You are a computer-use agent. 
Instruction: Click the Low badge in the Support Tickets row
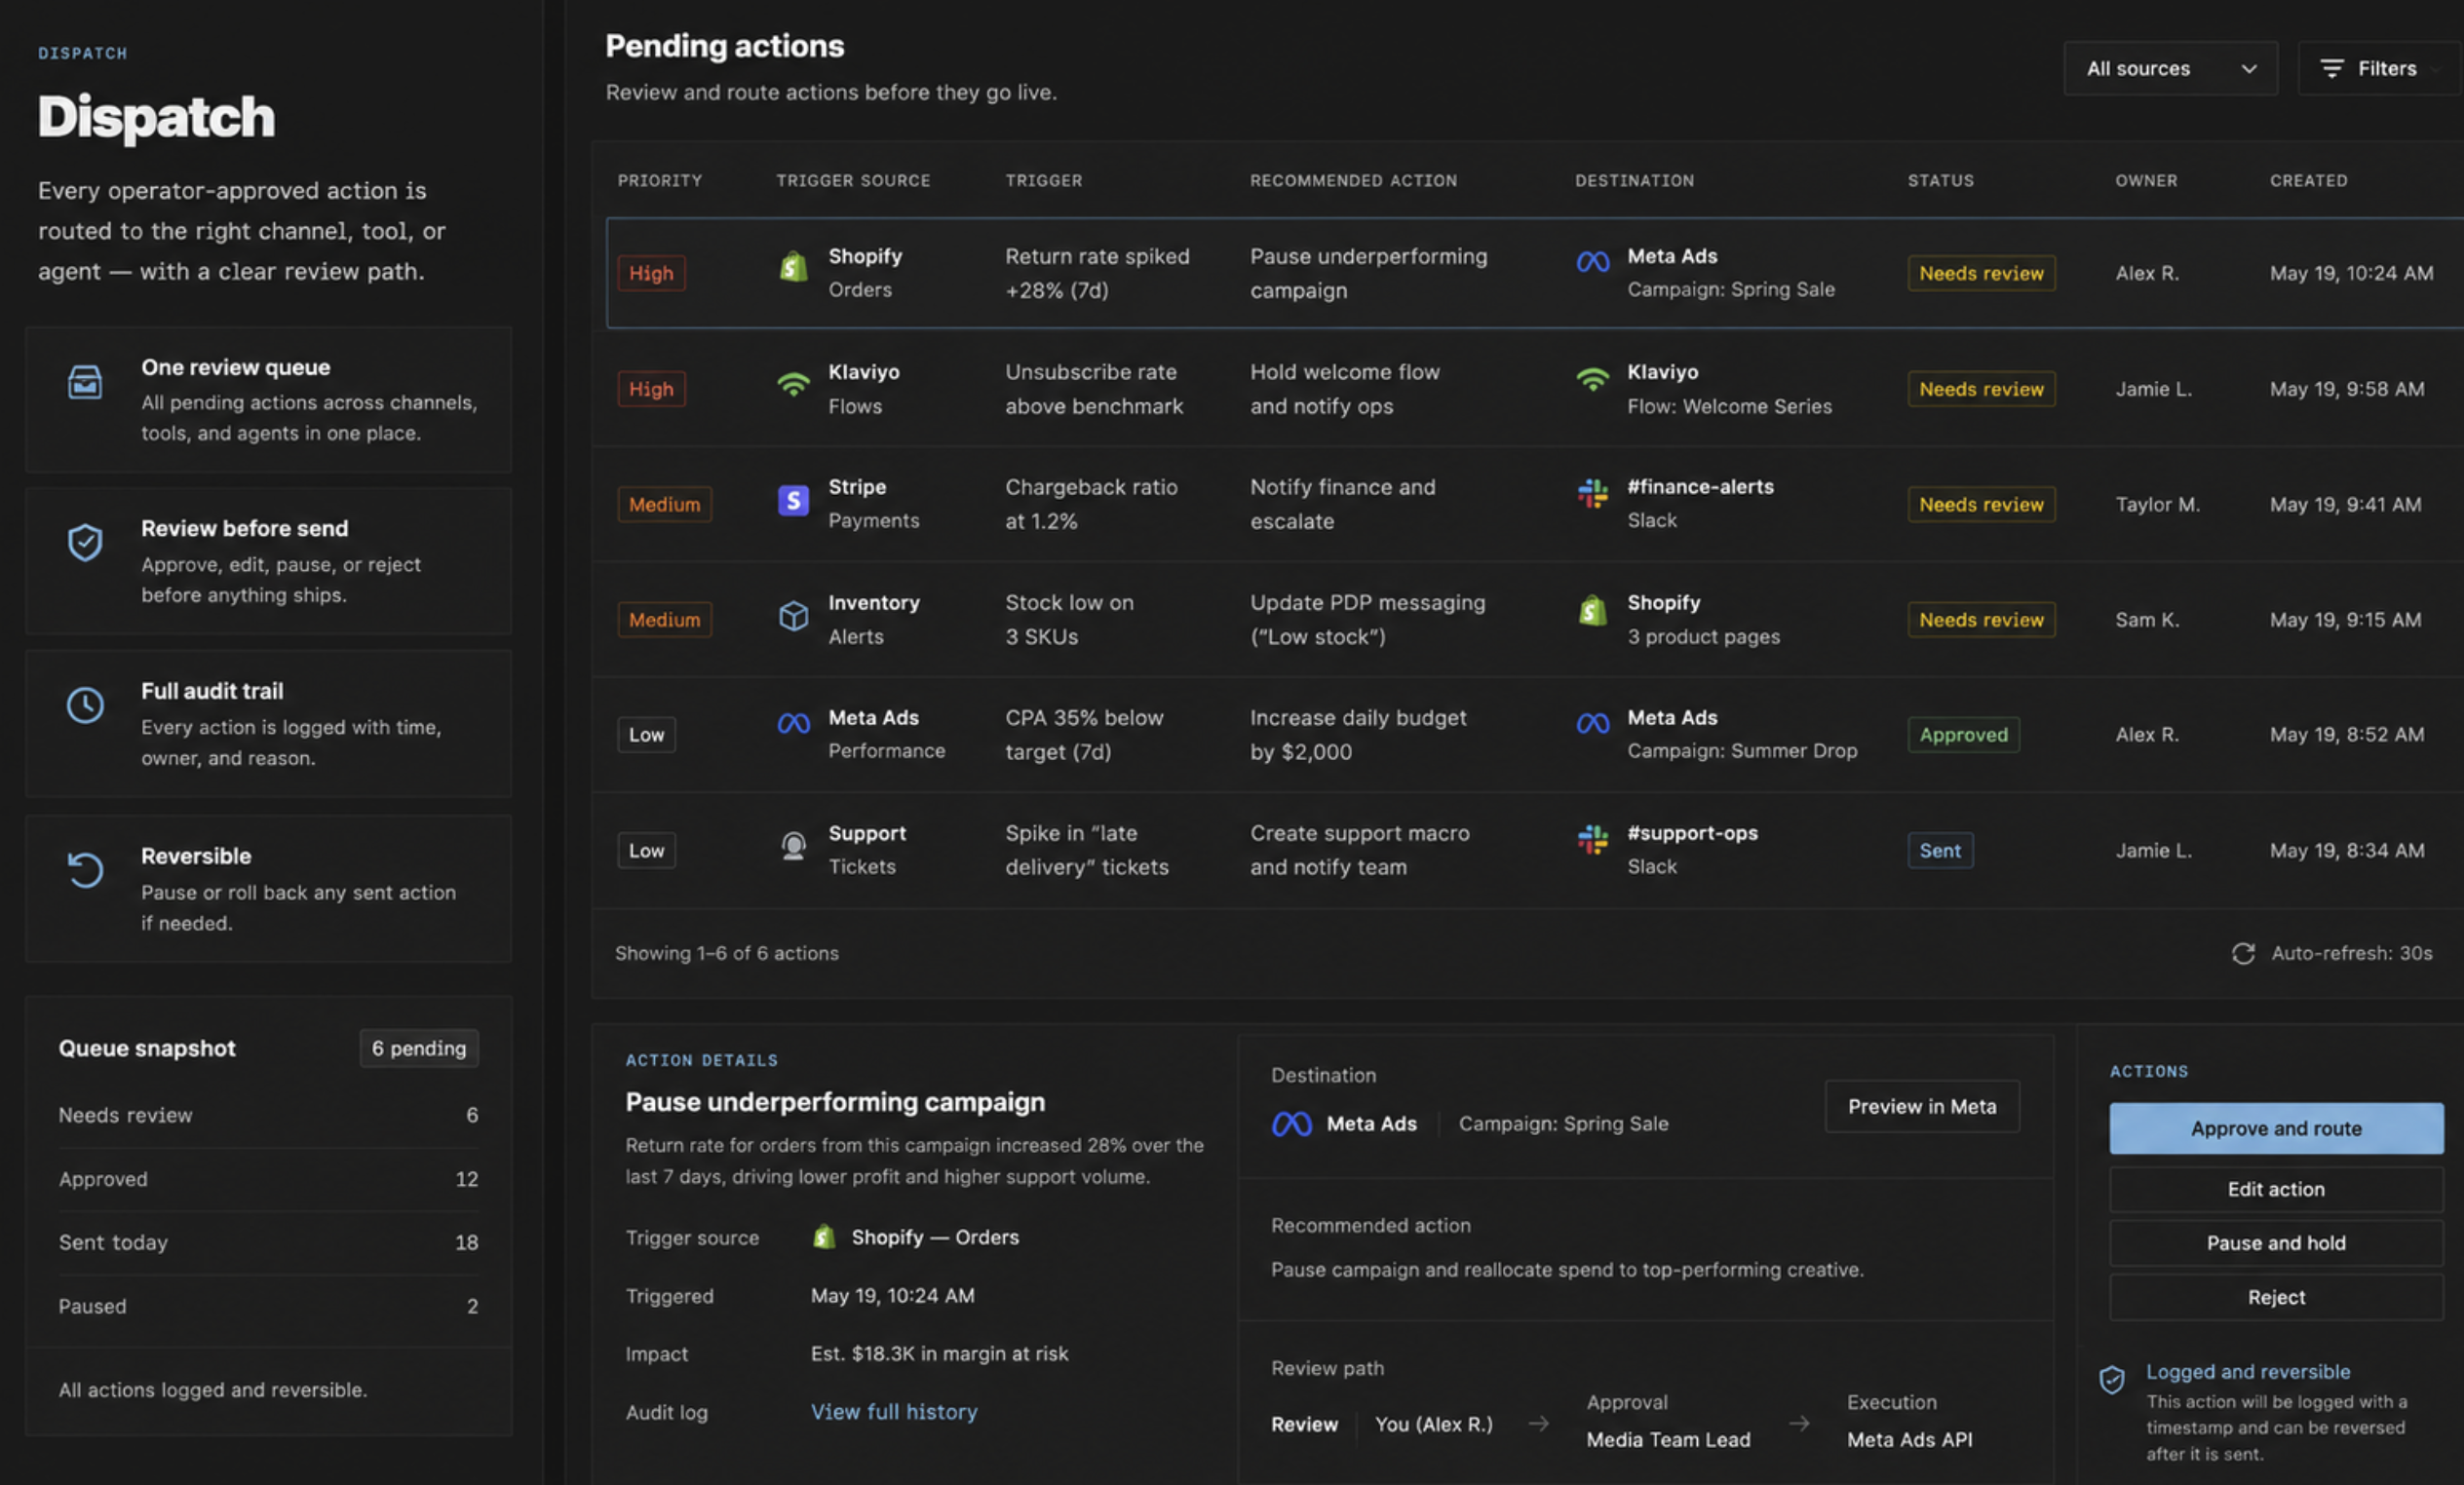(x=646, y=850)
